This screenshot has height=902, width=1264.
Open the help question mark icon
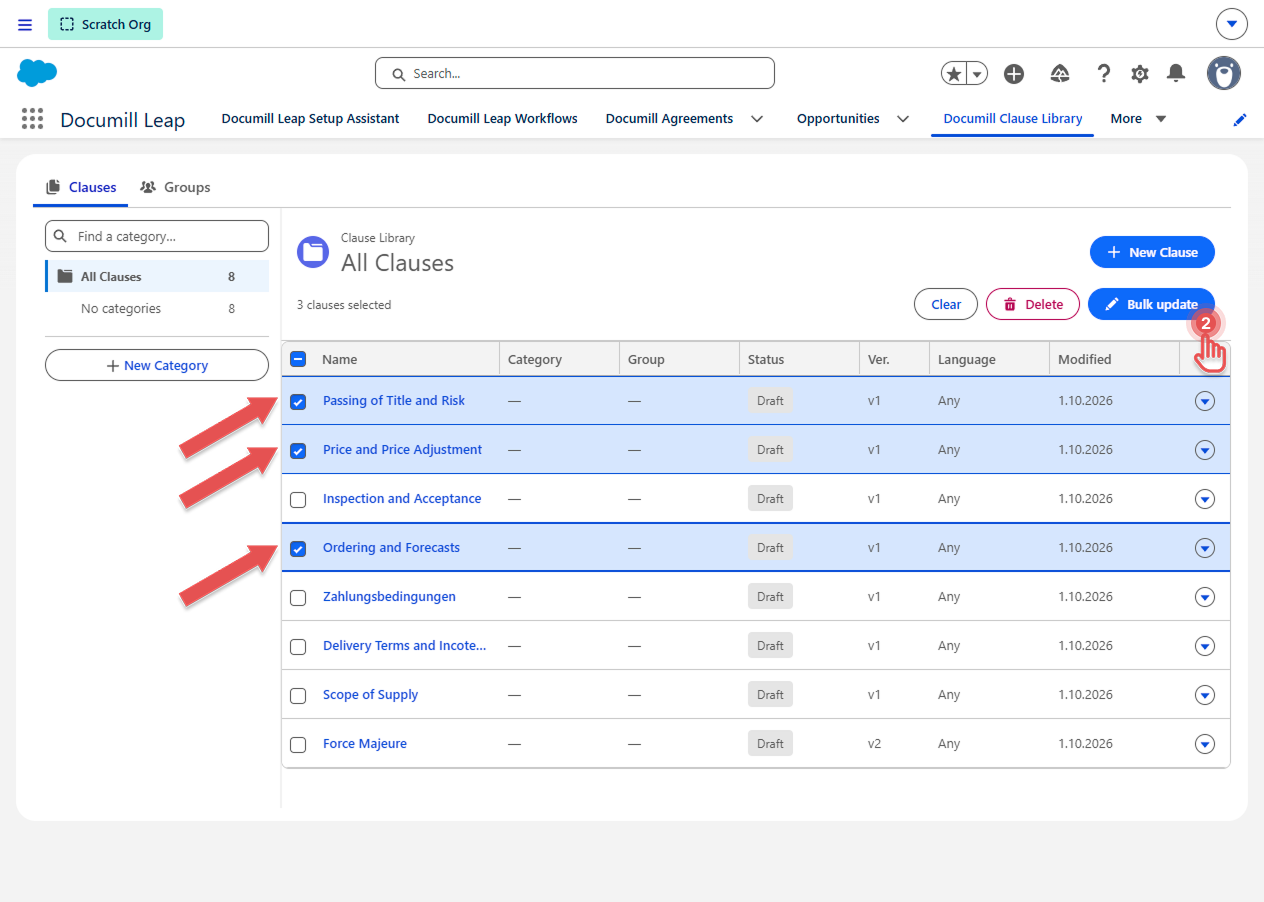(1104, 73)
